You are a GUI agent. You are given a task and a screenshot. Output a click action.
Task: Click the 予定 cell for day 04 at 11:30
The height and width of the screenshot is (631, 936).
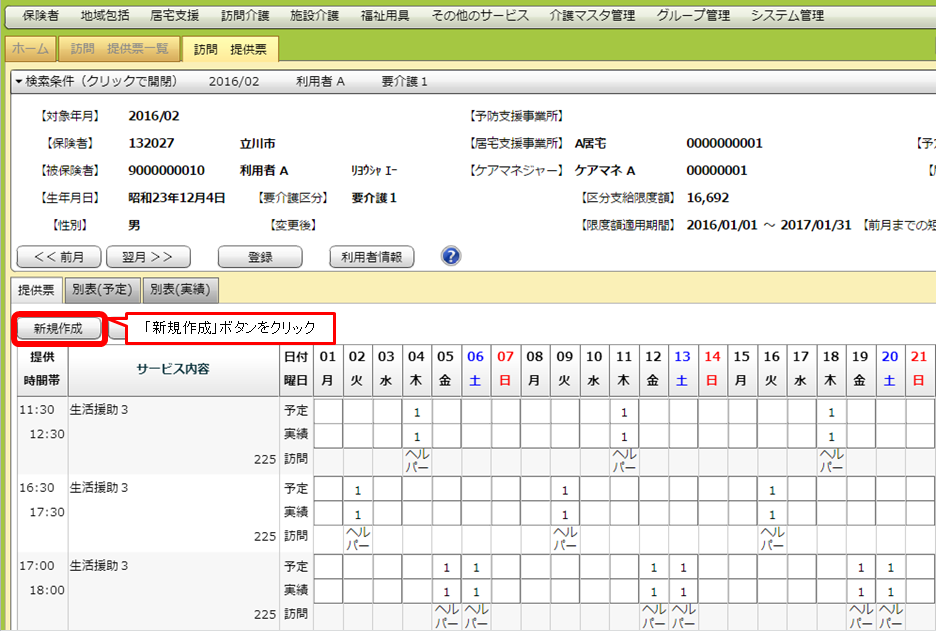pos(416,411)
